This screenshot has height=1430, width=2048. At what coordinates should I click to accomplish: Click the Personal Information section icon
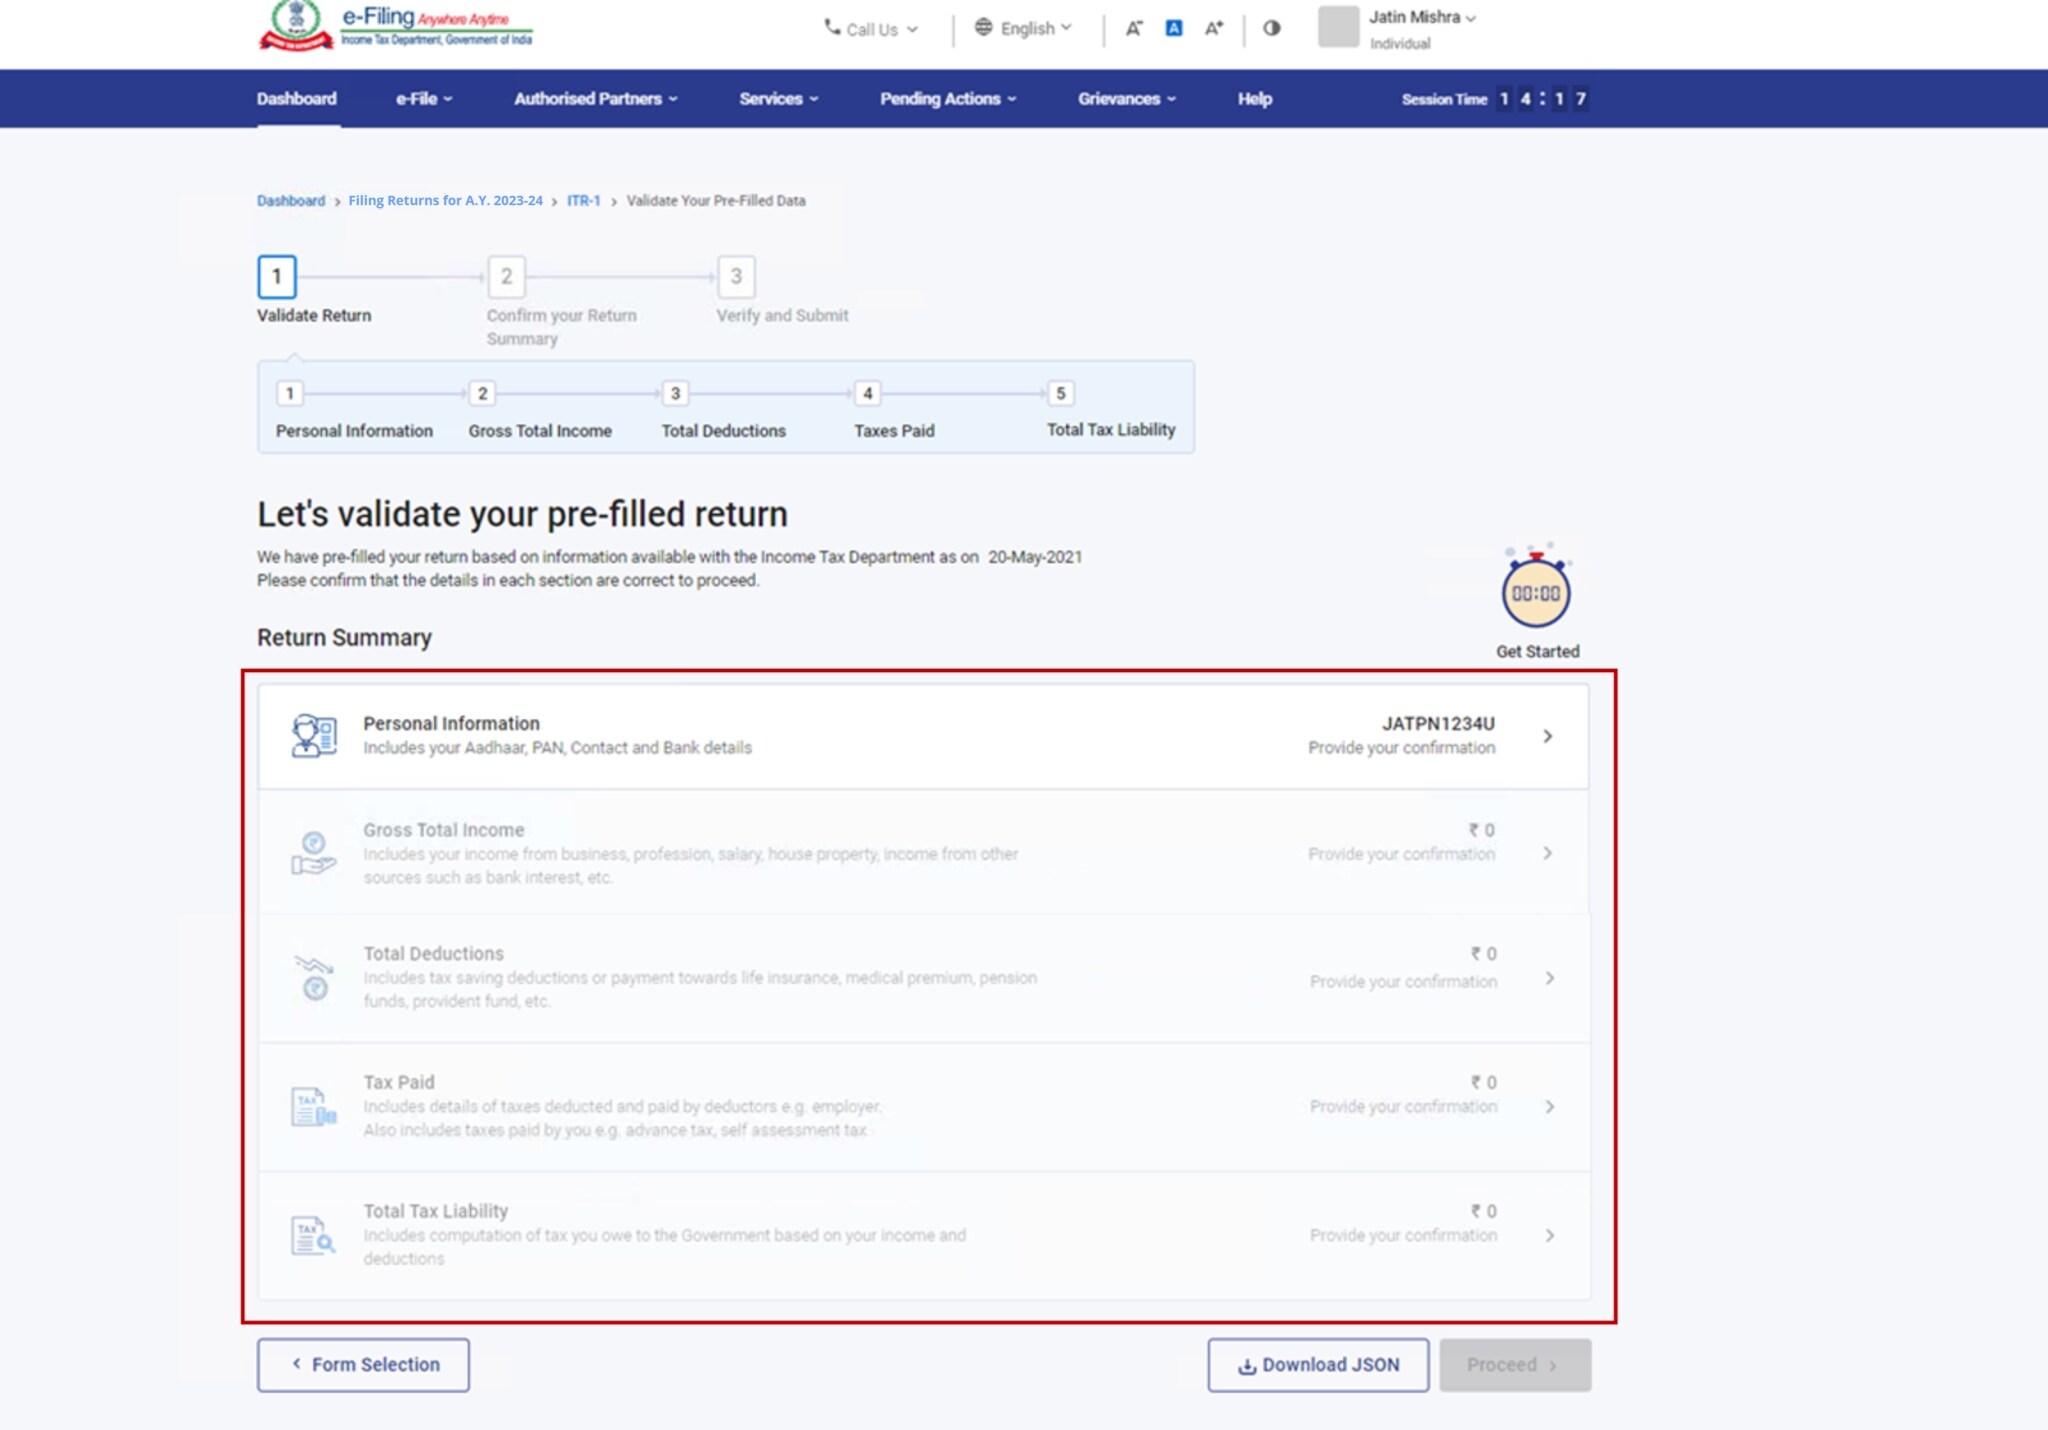click(x=313, y=736)
